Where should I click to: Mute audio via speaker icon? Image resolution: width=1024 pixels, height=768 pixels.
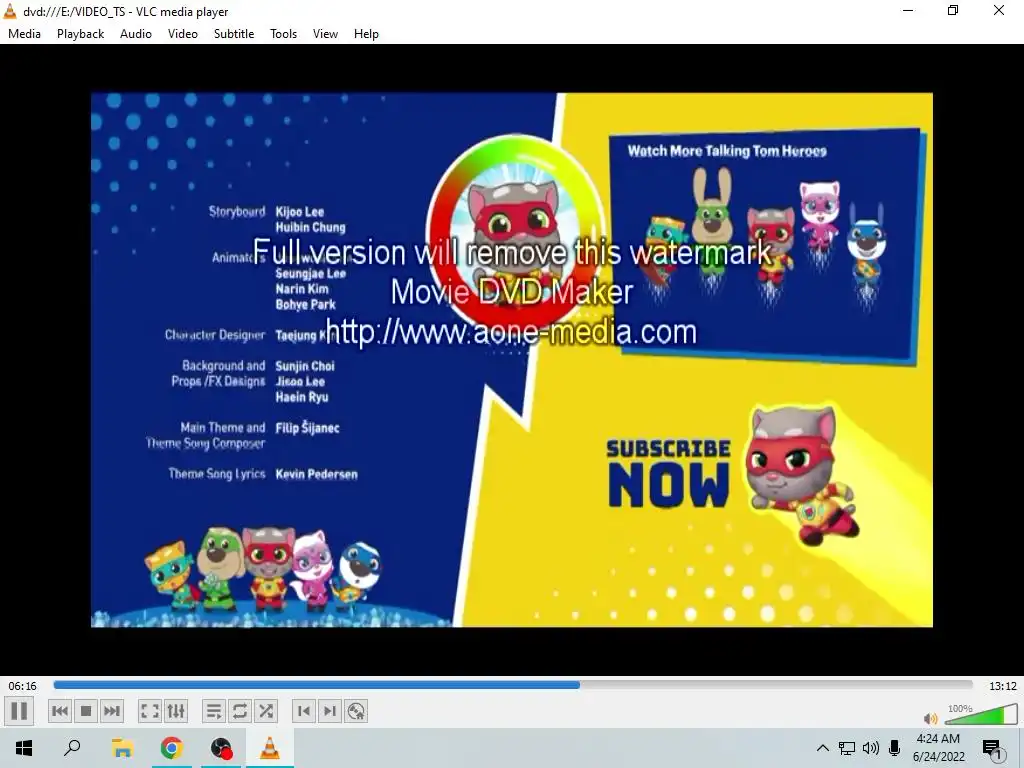[931, 718]
